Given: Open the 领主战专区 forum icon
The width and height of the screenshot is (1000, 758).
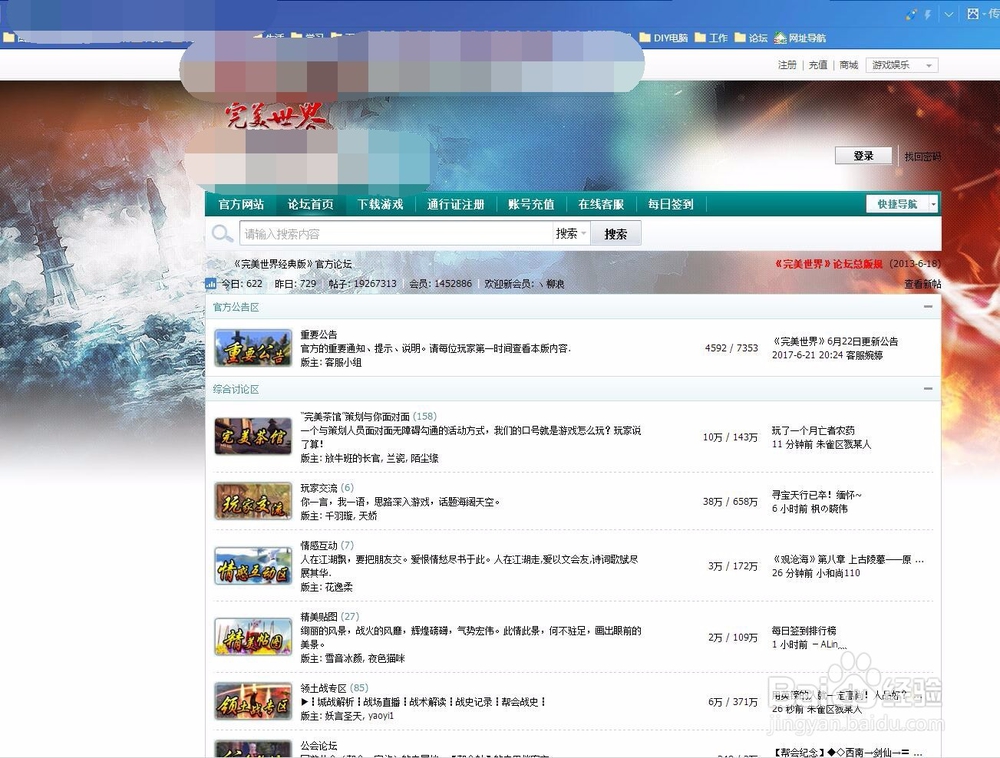Looking at the screenshot, I should pyautogui.click(x=252, y=704).
